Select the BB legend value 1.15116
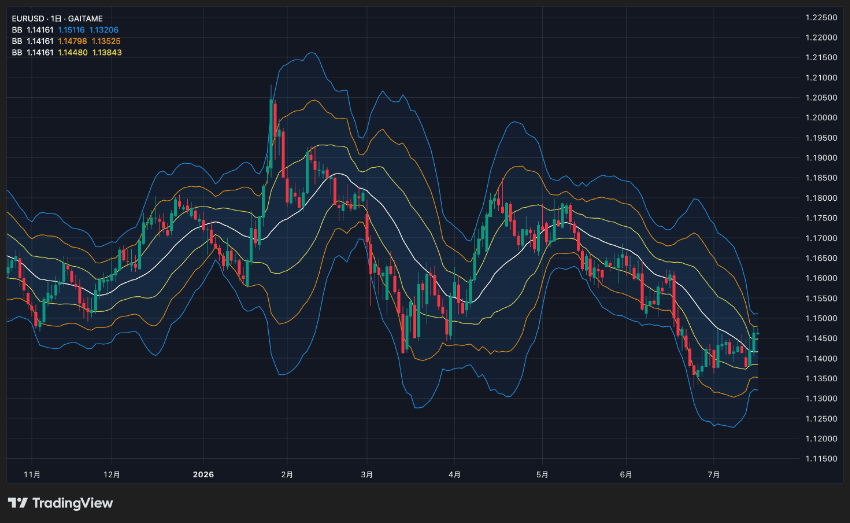The image size is (850, 523). point(71,30)
